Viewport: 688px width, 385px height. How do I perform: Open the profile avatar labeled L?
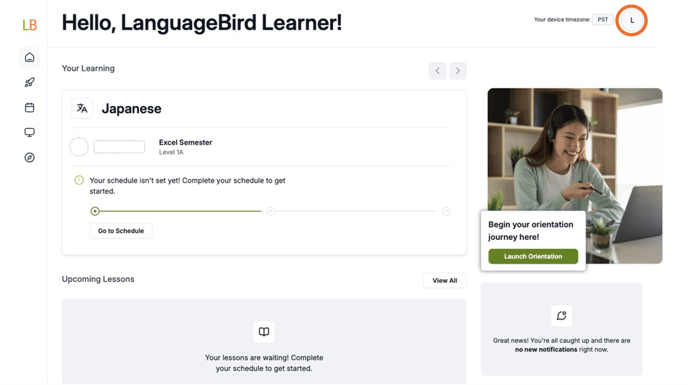pyautogui.click(x=632, y=20)
